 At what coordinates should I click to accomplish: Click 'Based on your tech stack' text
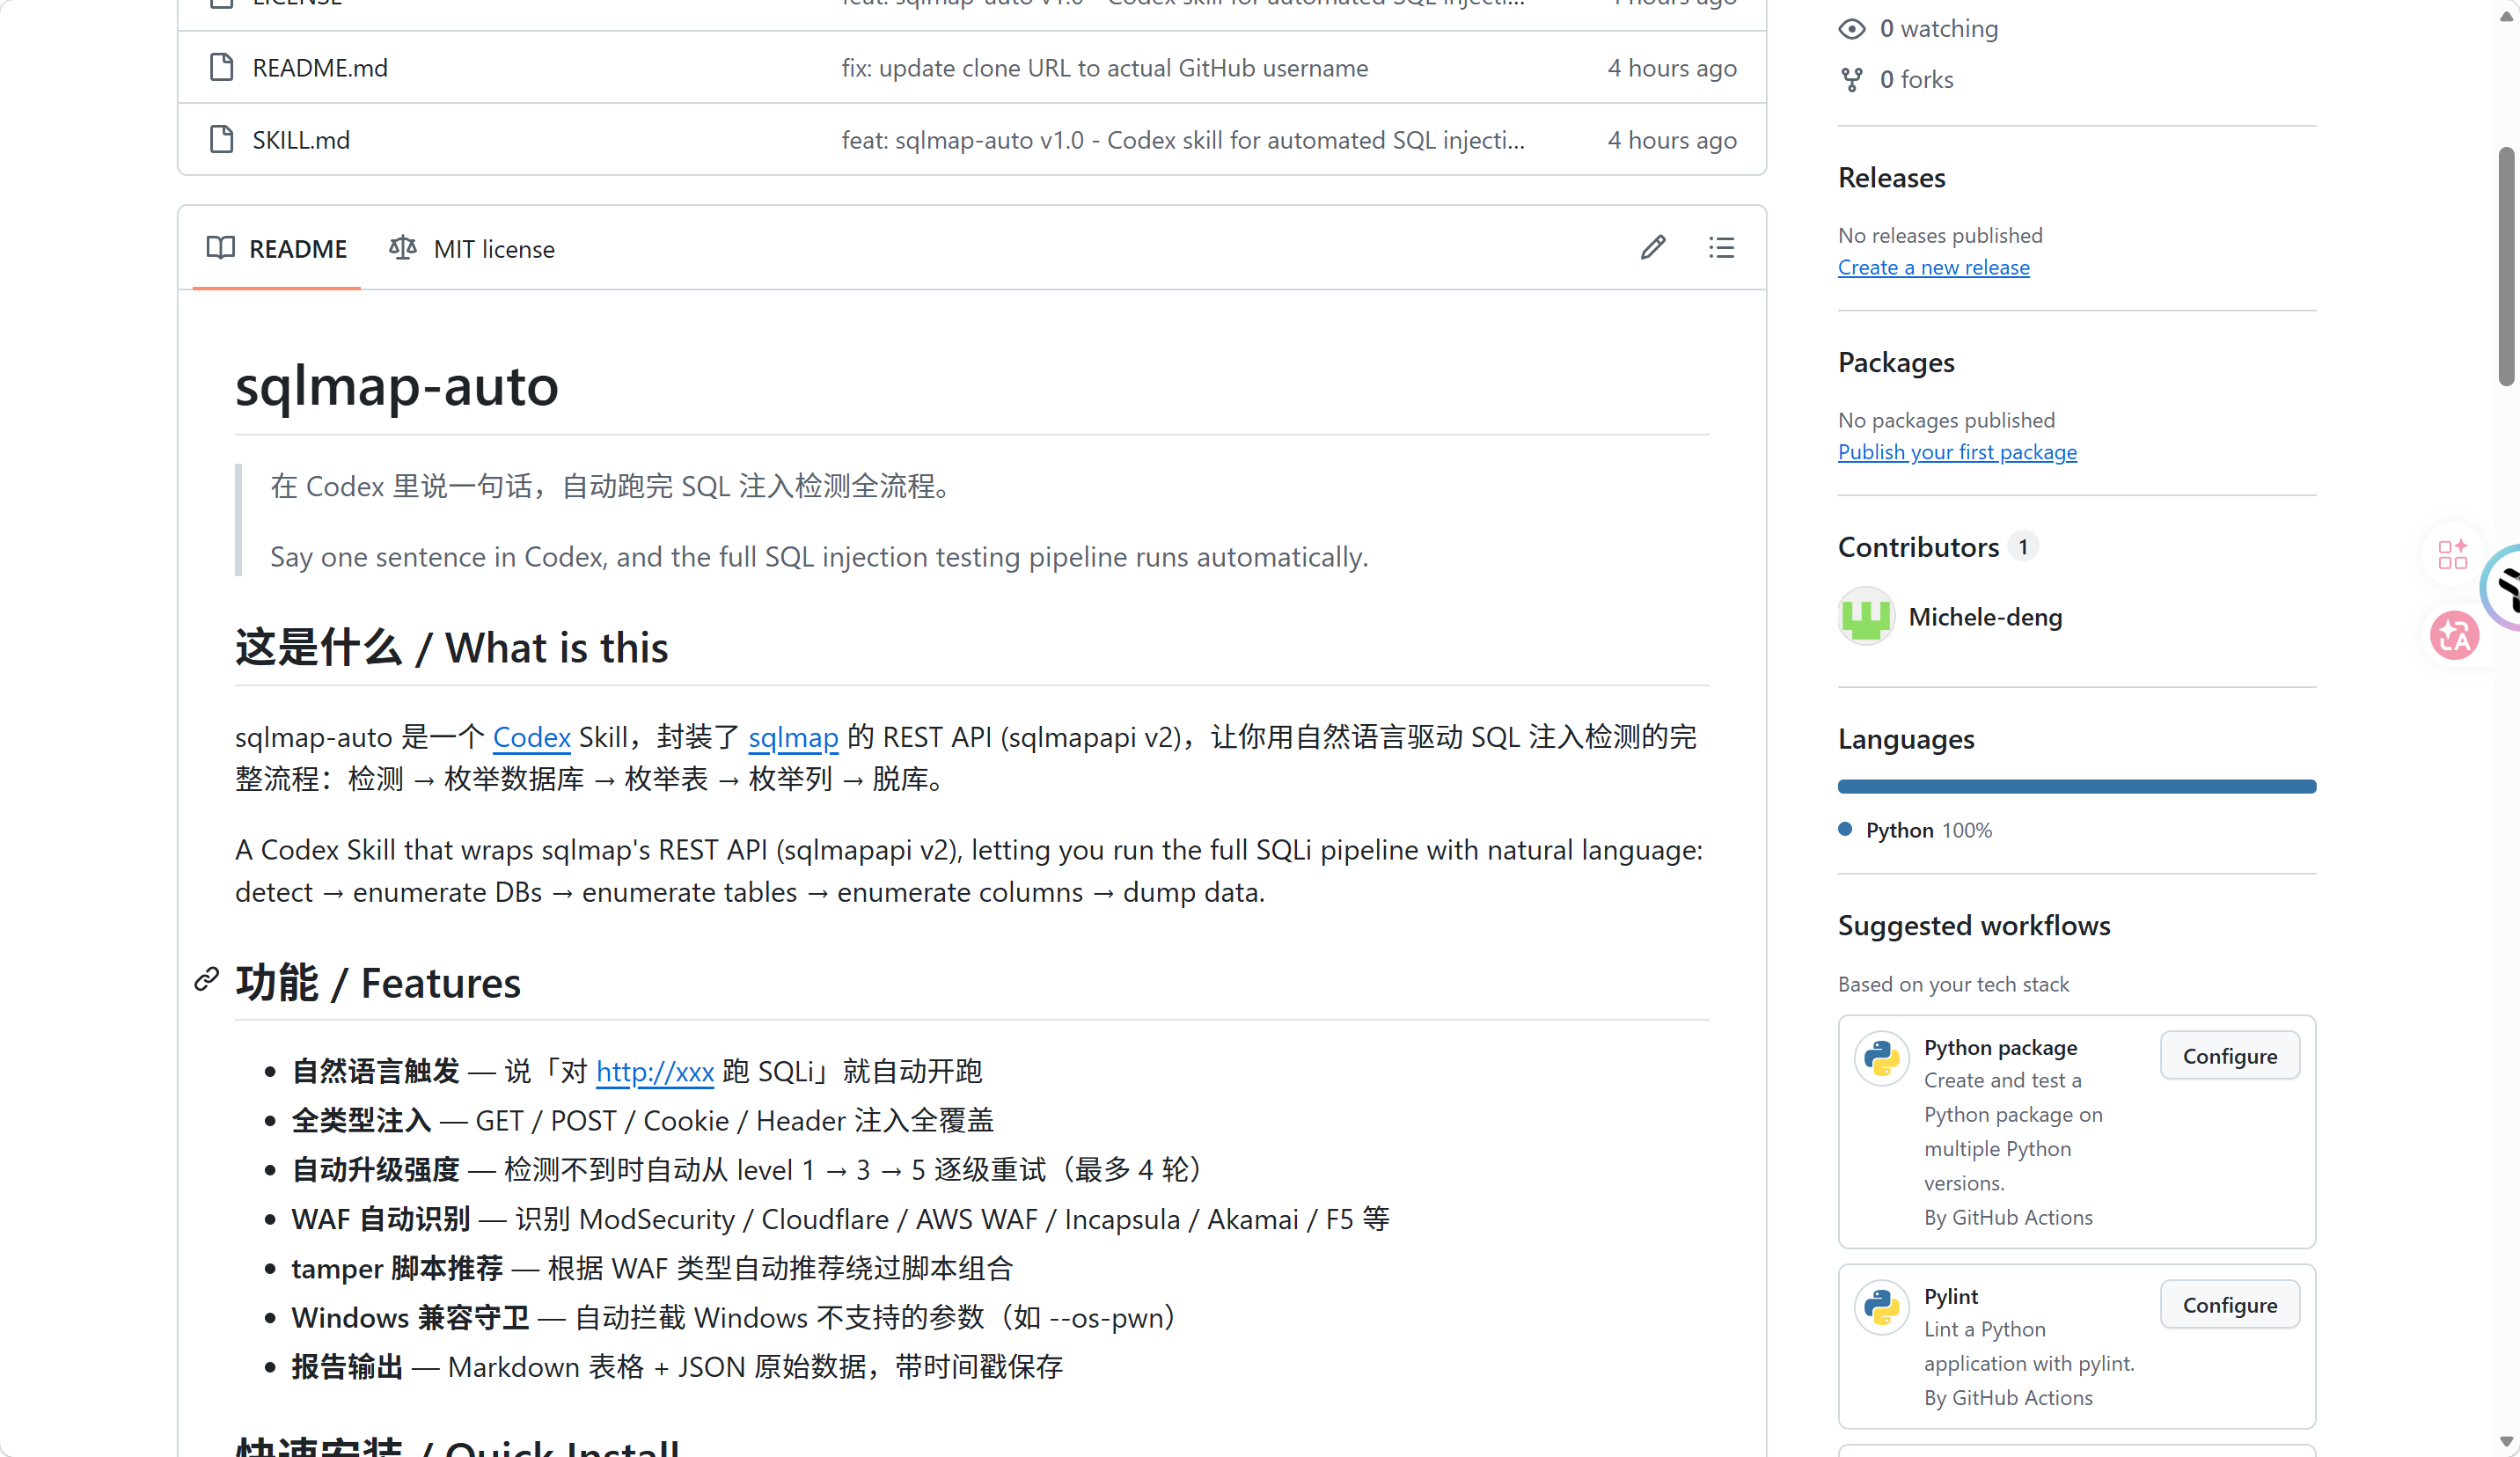[x=1953, y=984]
